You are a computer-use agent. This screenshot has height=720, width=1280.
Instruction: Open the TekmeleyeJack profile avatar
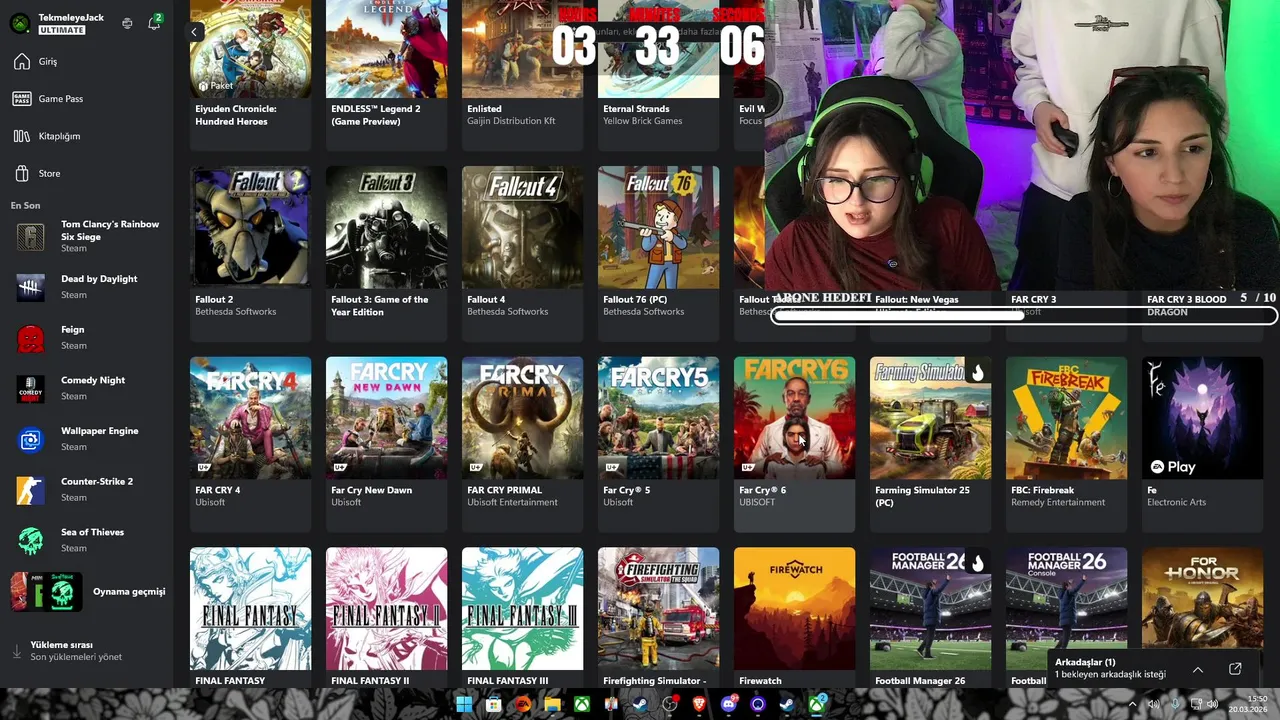(19, 23)
